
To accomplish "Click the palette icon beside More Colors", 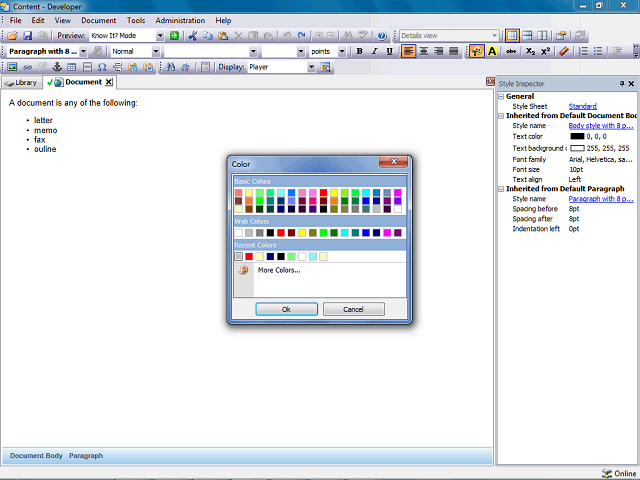I will click(x=244, y=270).
